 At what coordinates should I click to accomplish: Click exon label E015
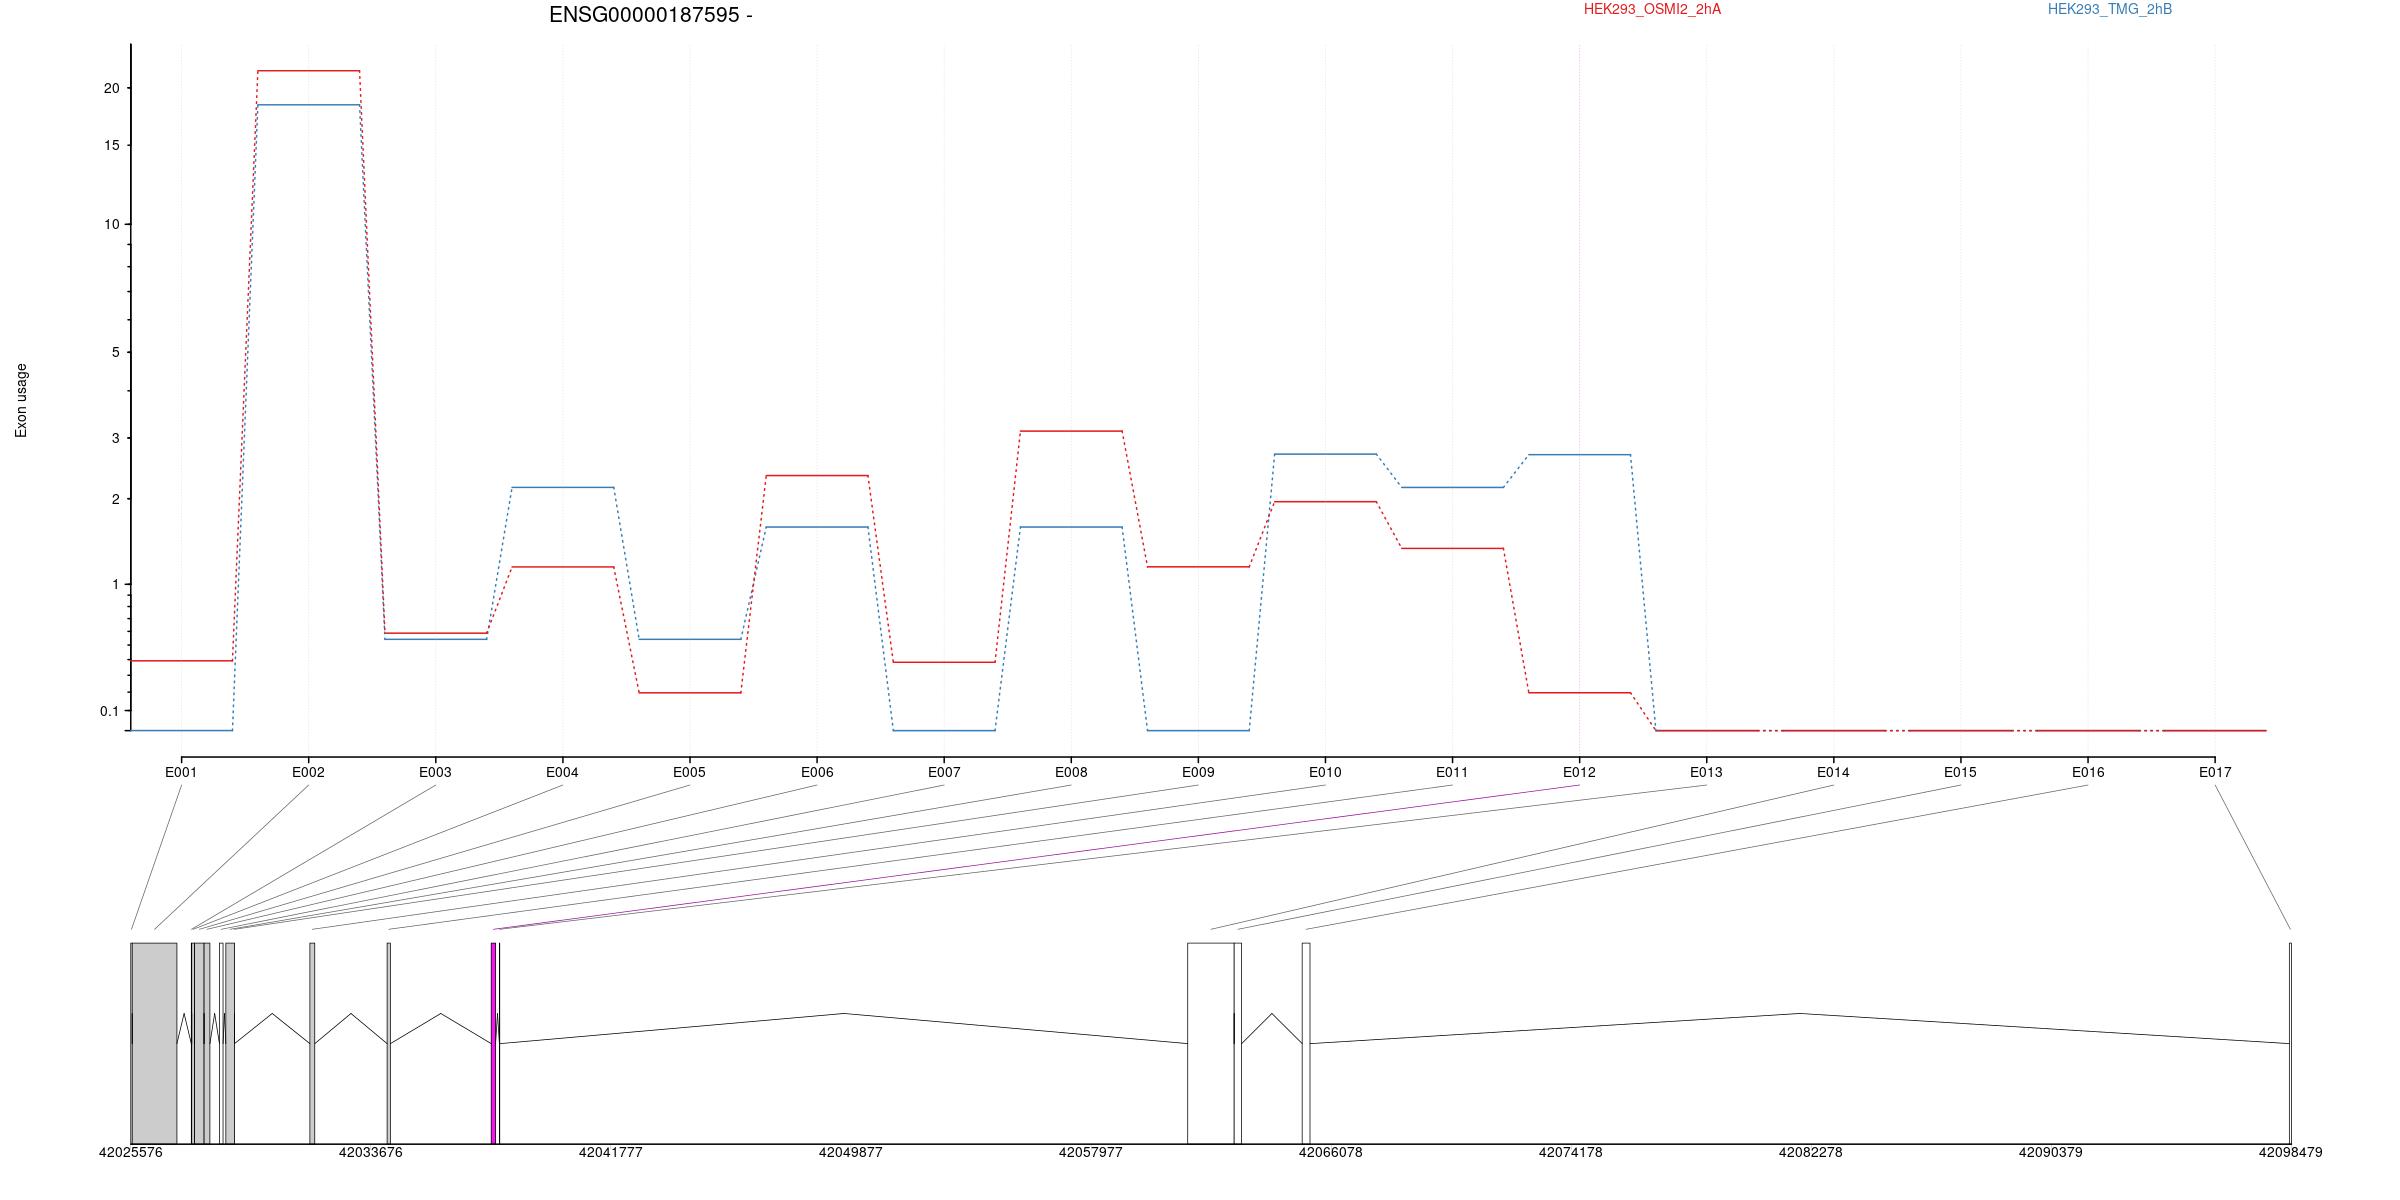[x=1960, y=772]
